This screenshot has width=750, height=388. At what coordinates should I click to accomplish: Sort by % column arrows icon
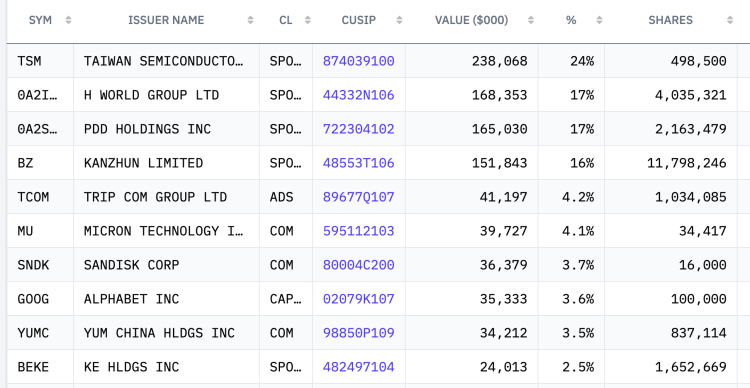(x=599, y=20)
